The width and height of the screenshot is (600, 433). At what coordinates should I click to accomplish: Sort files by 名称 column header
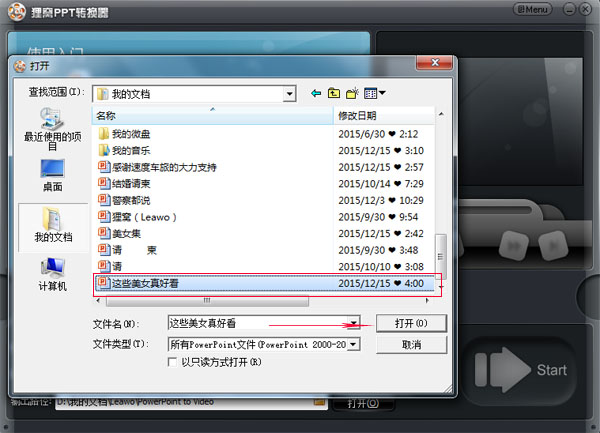pos(212,116)
